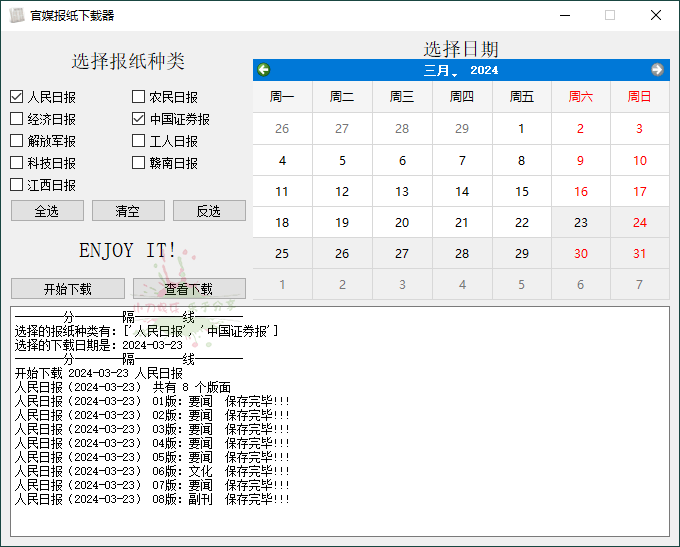The image size is (680, 547).
Task: Click the previous month arrow icon
Action: [x=264, y=70]
